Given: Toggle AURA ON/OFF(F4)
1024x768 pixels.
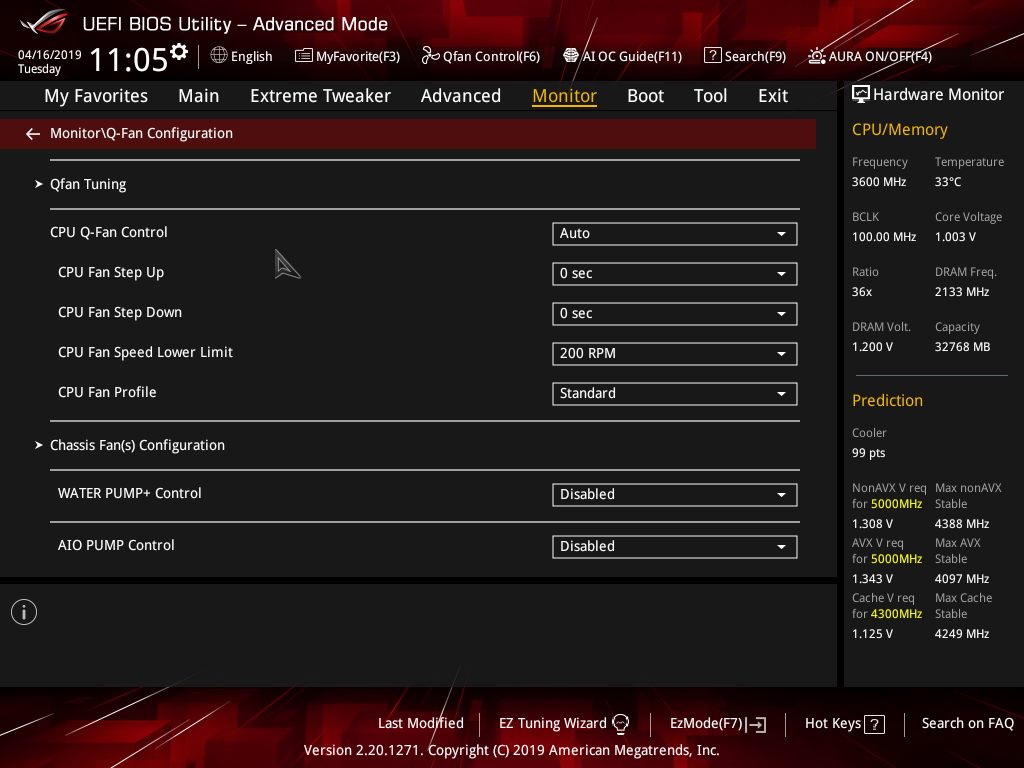Looking at the screenshot, I should click(x=870, y=56).
